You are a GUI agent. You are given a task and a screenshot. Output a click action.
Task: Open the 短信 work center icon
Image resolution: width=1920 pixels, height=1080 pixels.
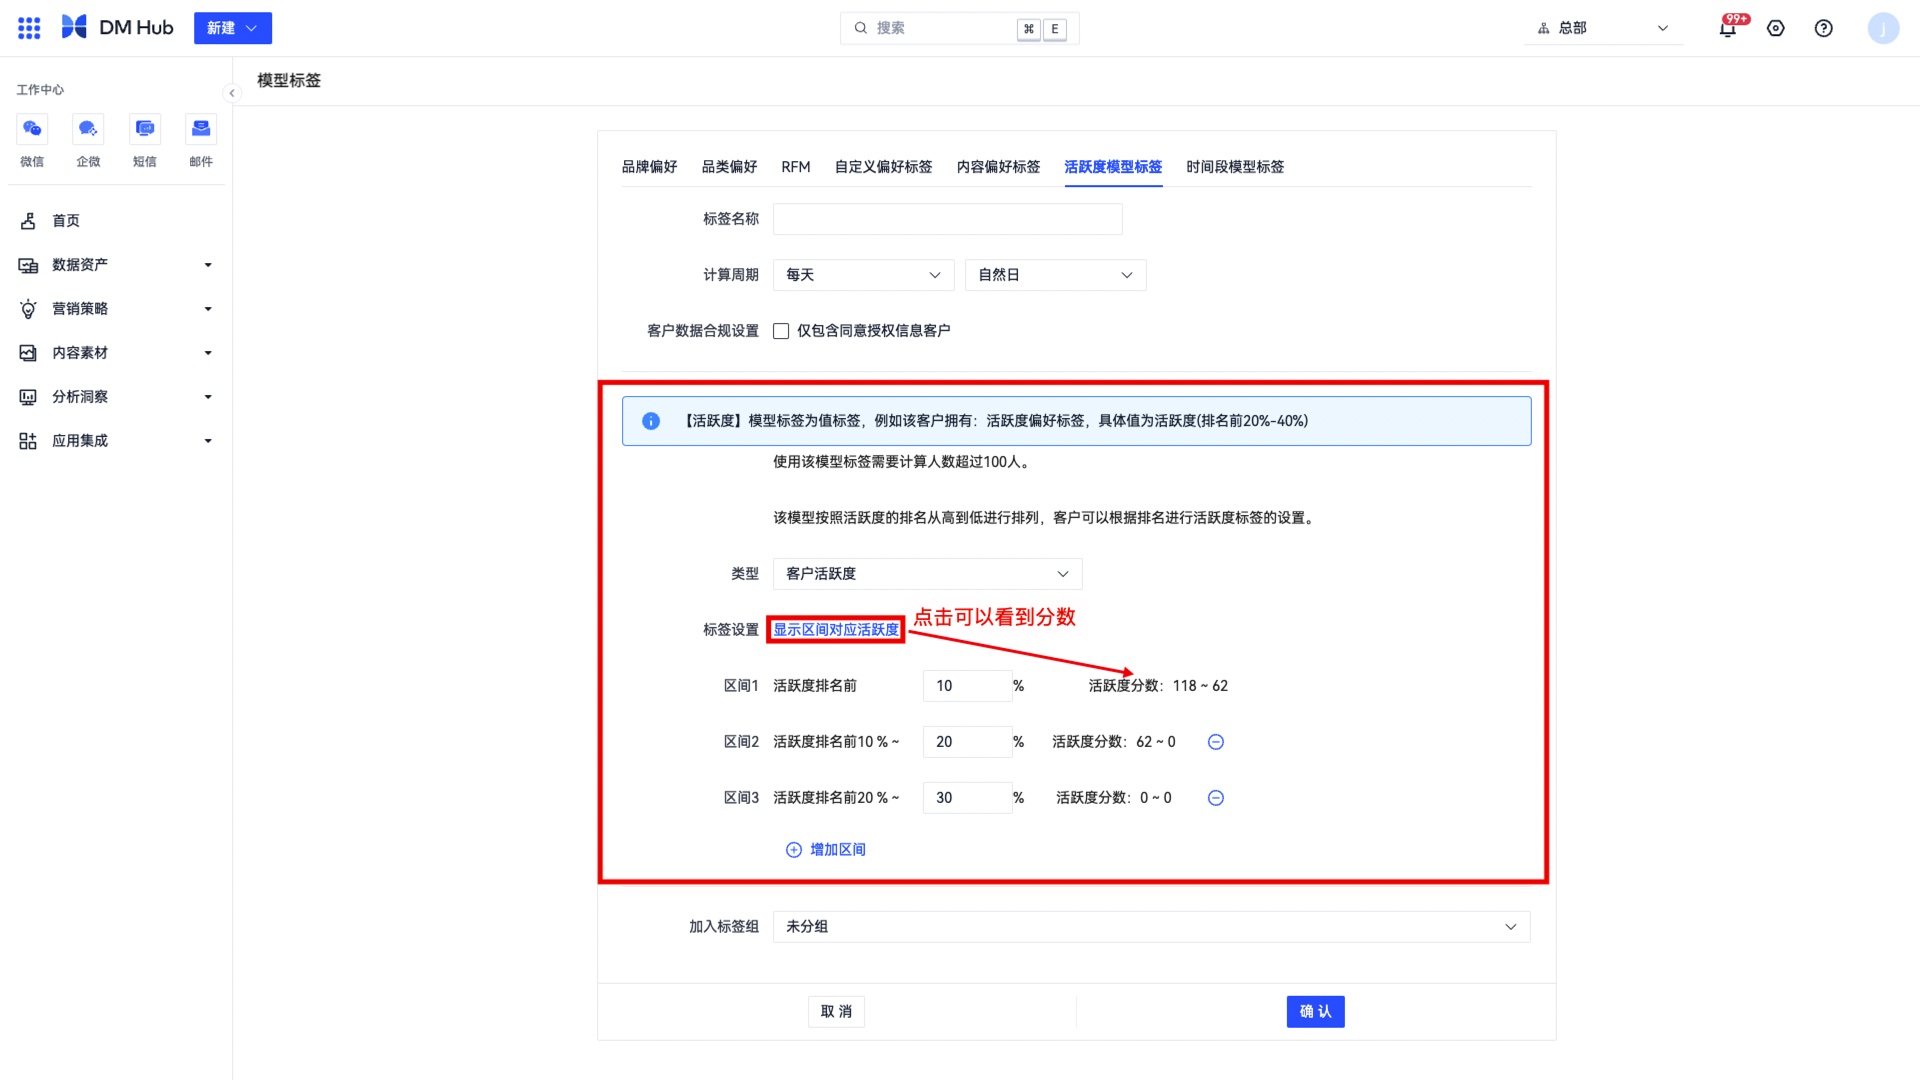tap(145, 129)
